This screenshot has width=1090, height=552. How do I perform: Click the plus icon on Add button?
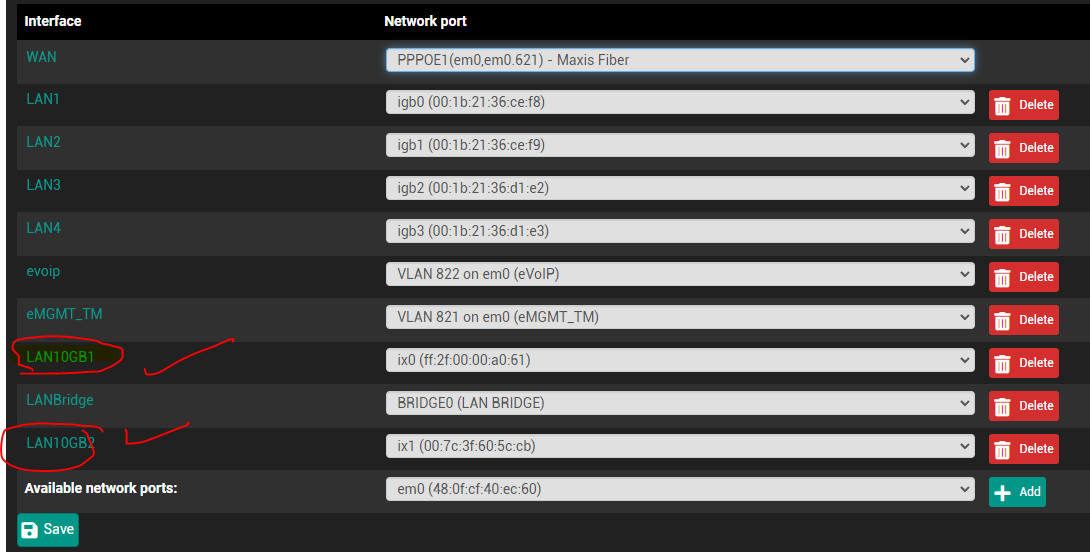[x=1002, y=492]
